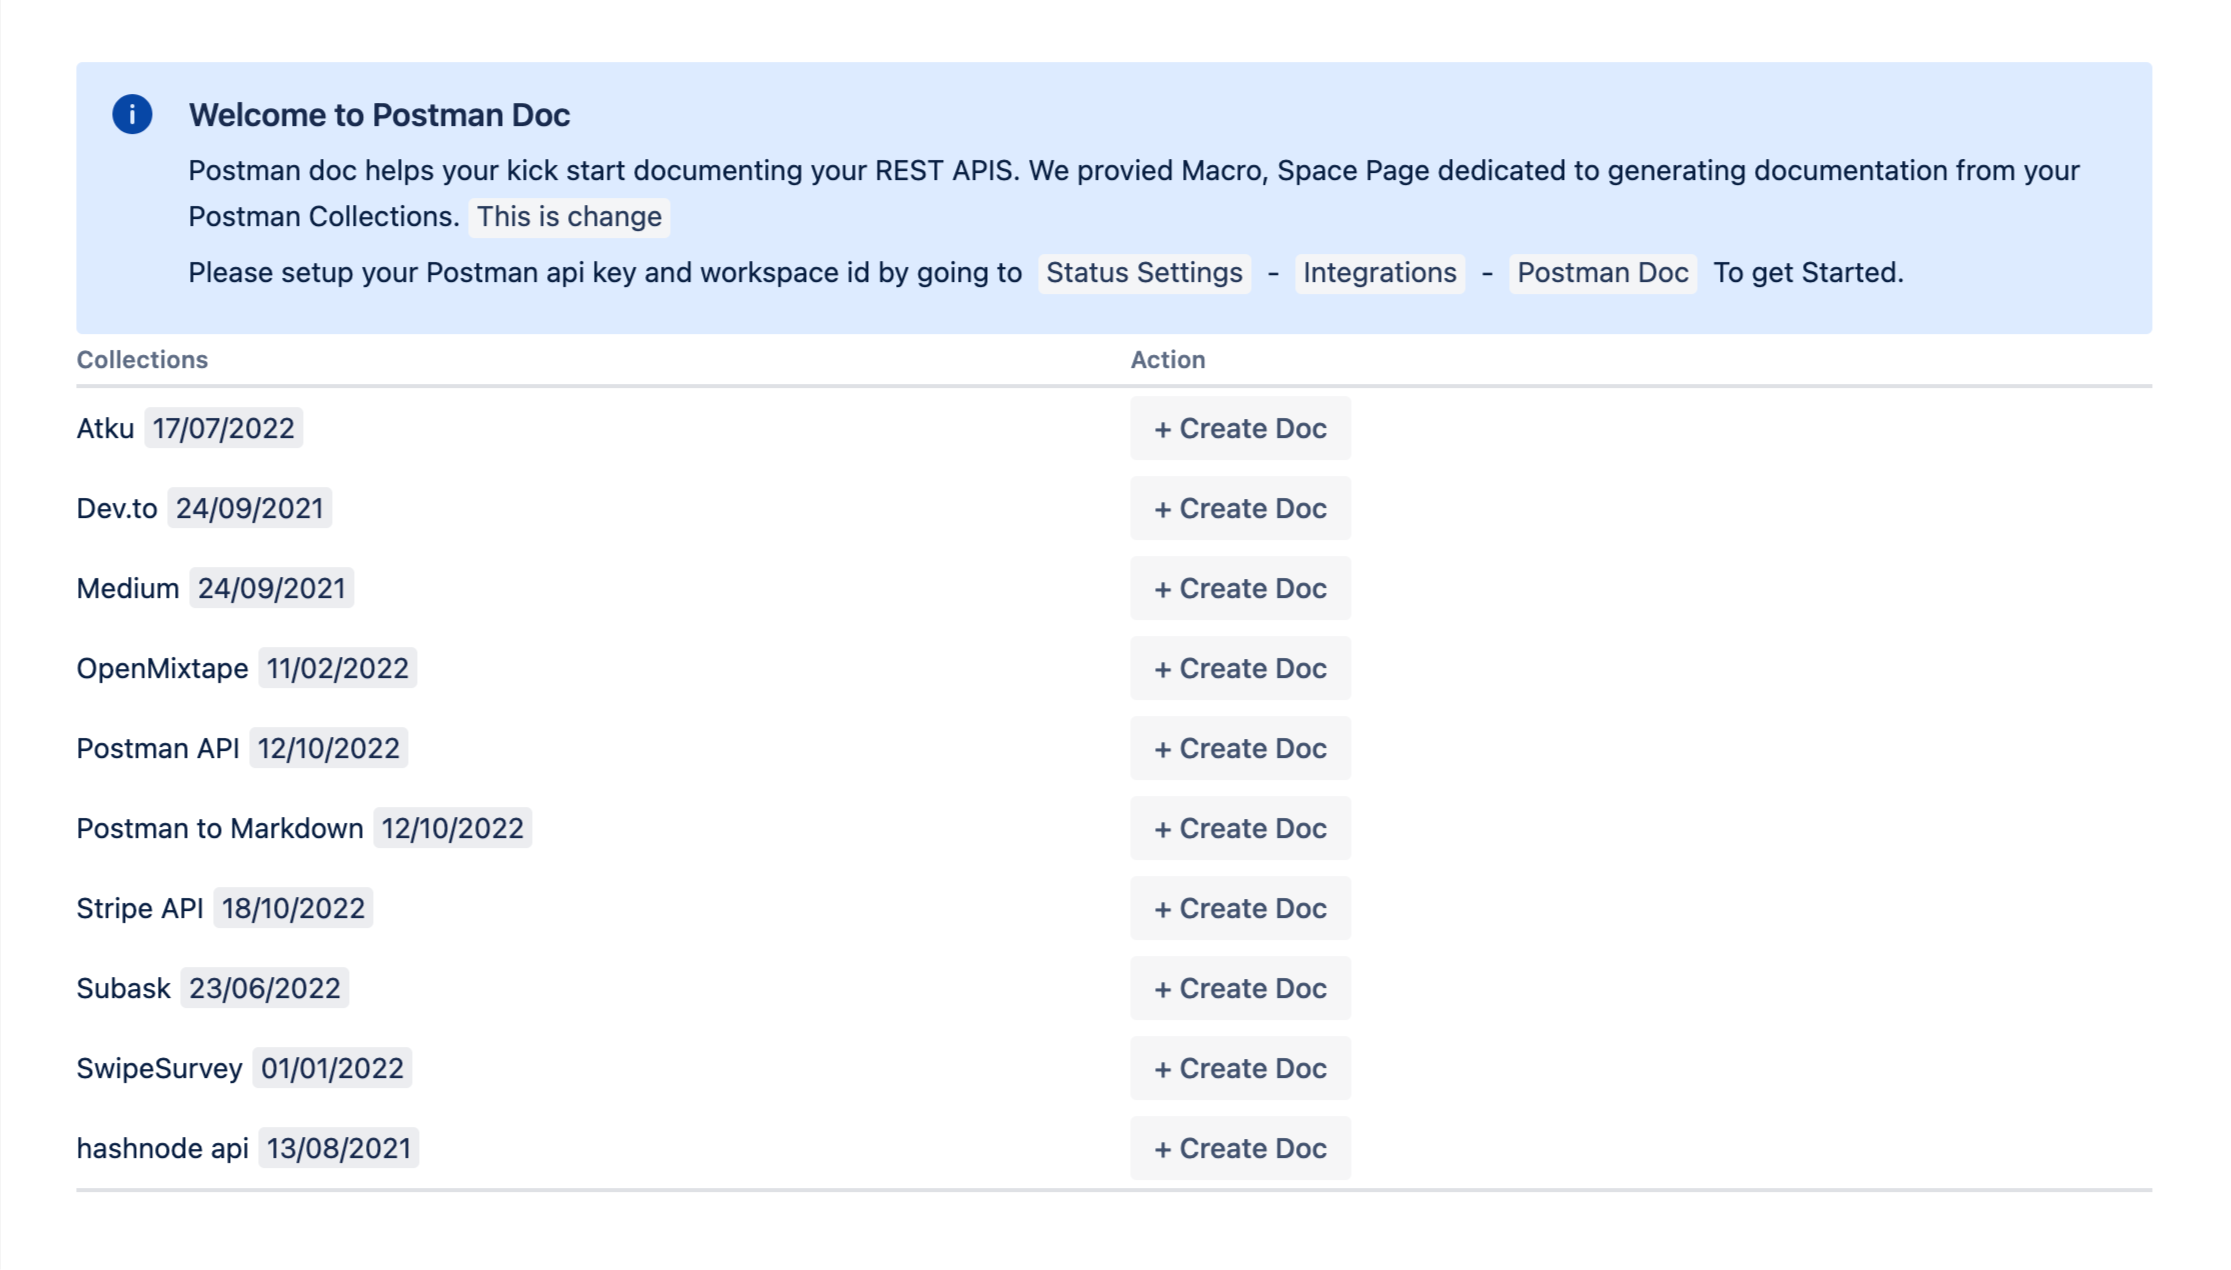
Task: Open Status Settings from the setup instructions
Action: 1143,272
